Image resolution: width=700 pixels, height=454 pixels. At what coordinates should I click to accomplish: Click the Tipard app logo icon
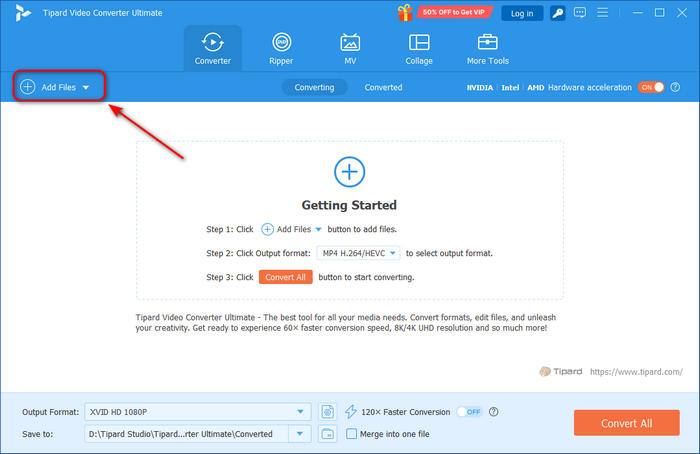tap(22, 12)
